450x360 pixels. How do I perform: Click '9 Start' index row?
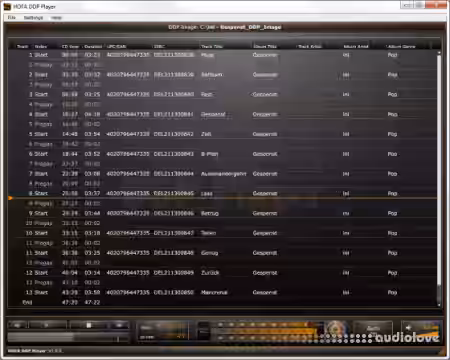coord(38,213)
